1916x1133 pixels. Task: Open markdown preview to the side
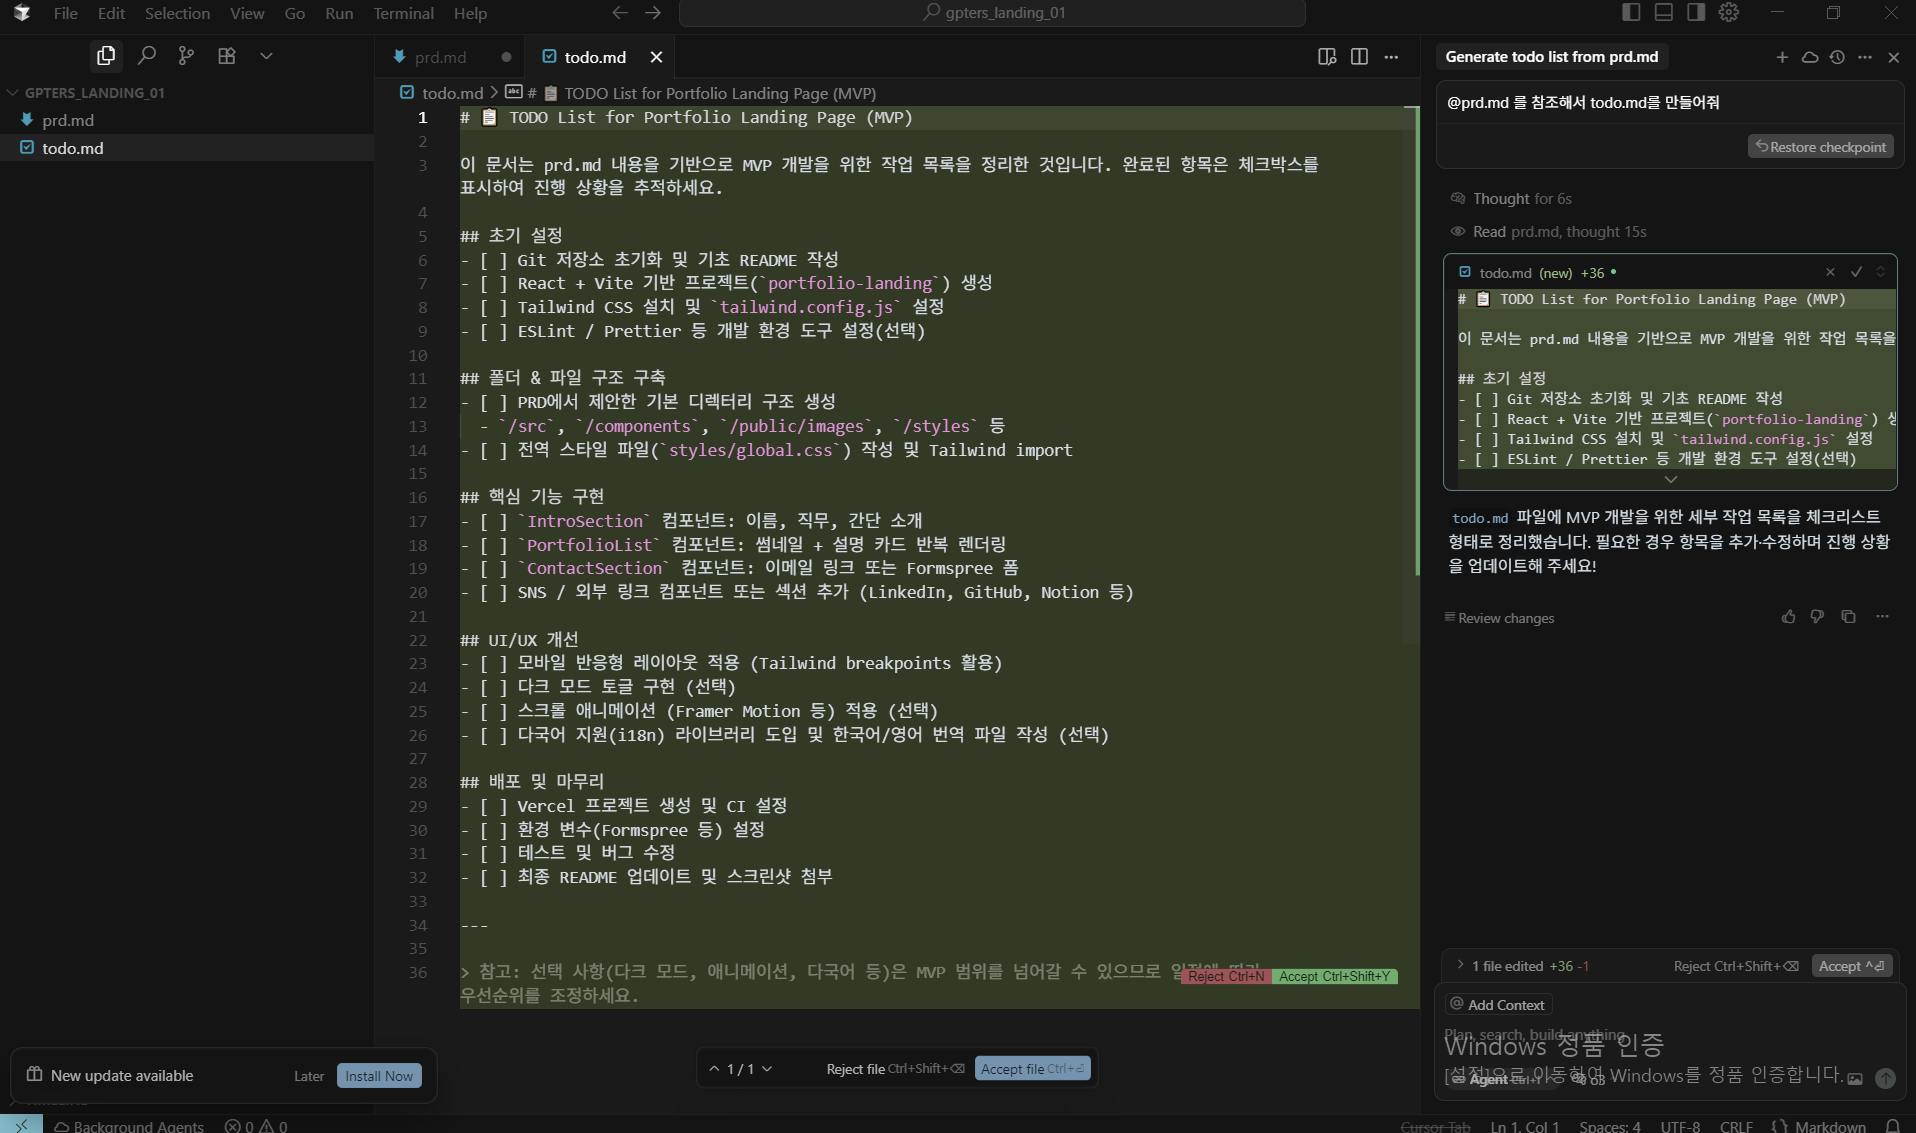(1327, 57)
